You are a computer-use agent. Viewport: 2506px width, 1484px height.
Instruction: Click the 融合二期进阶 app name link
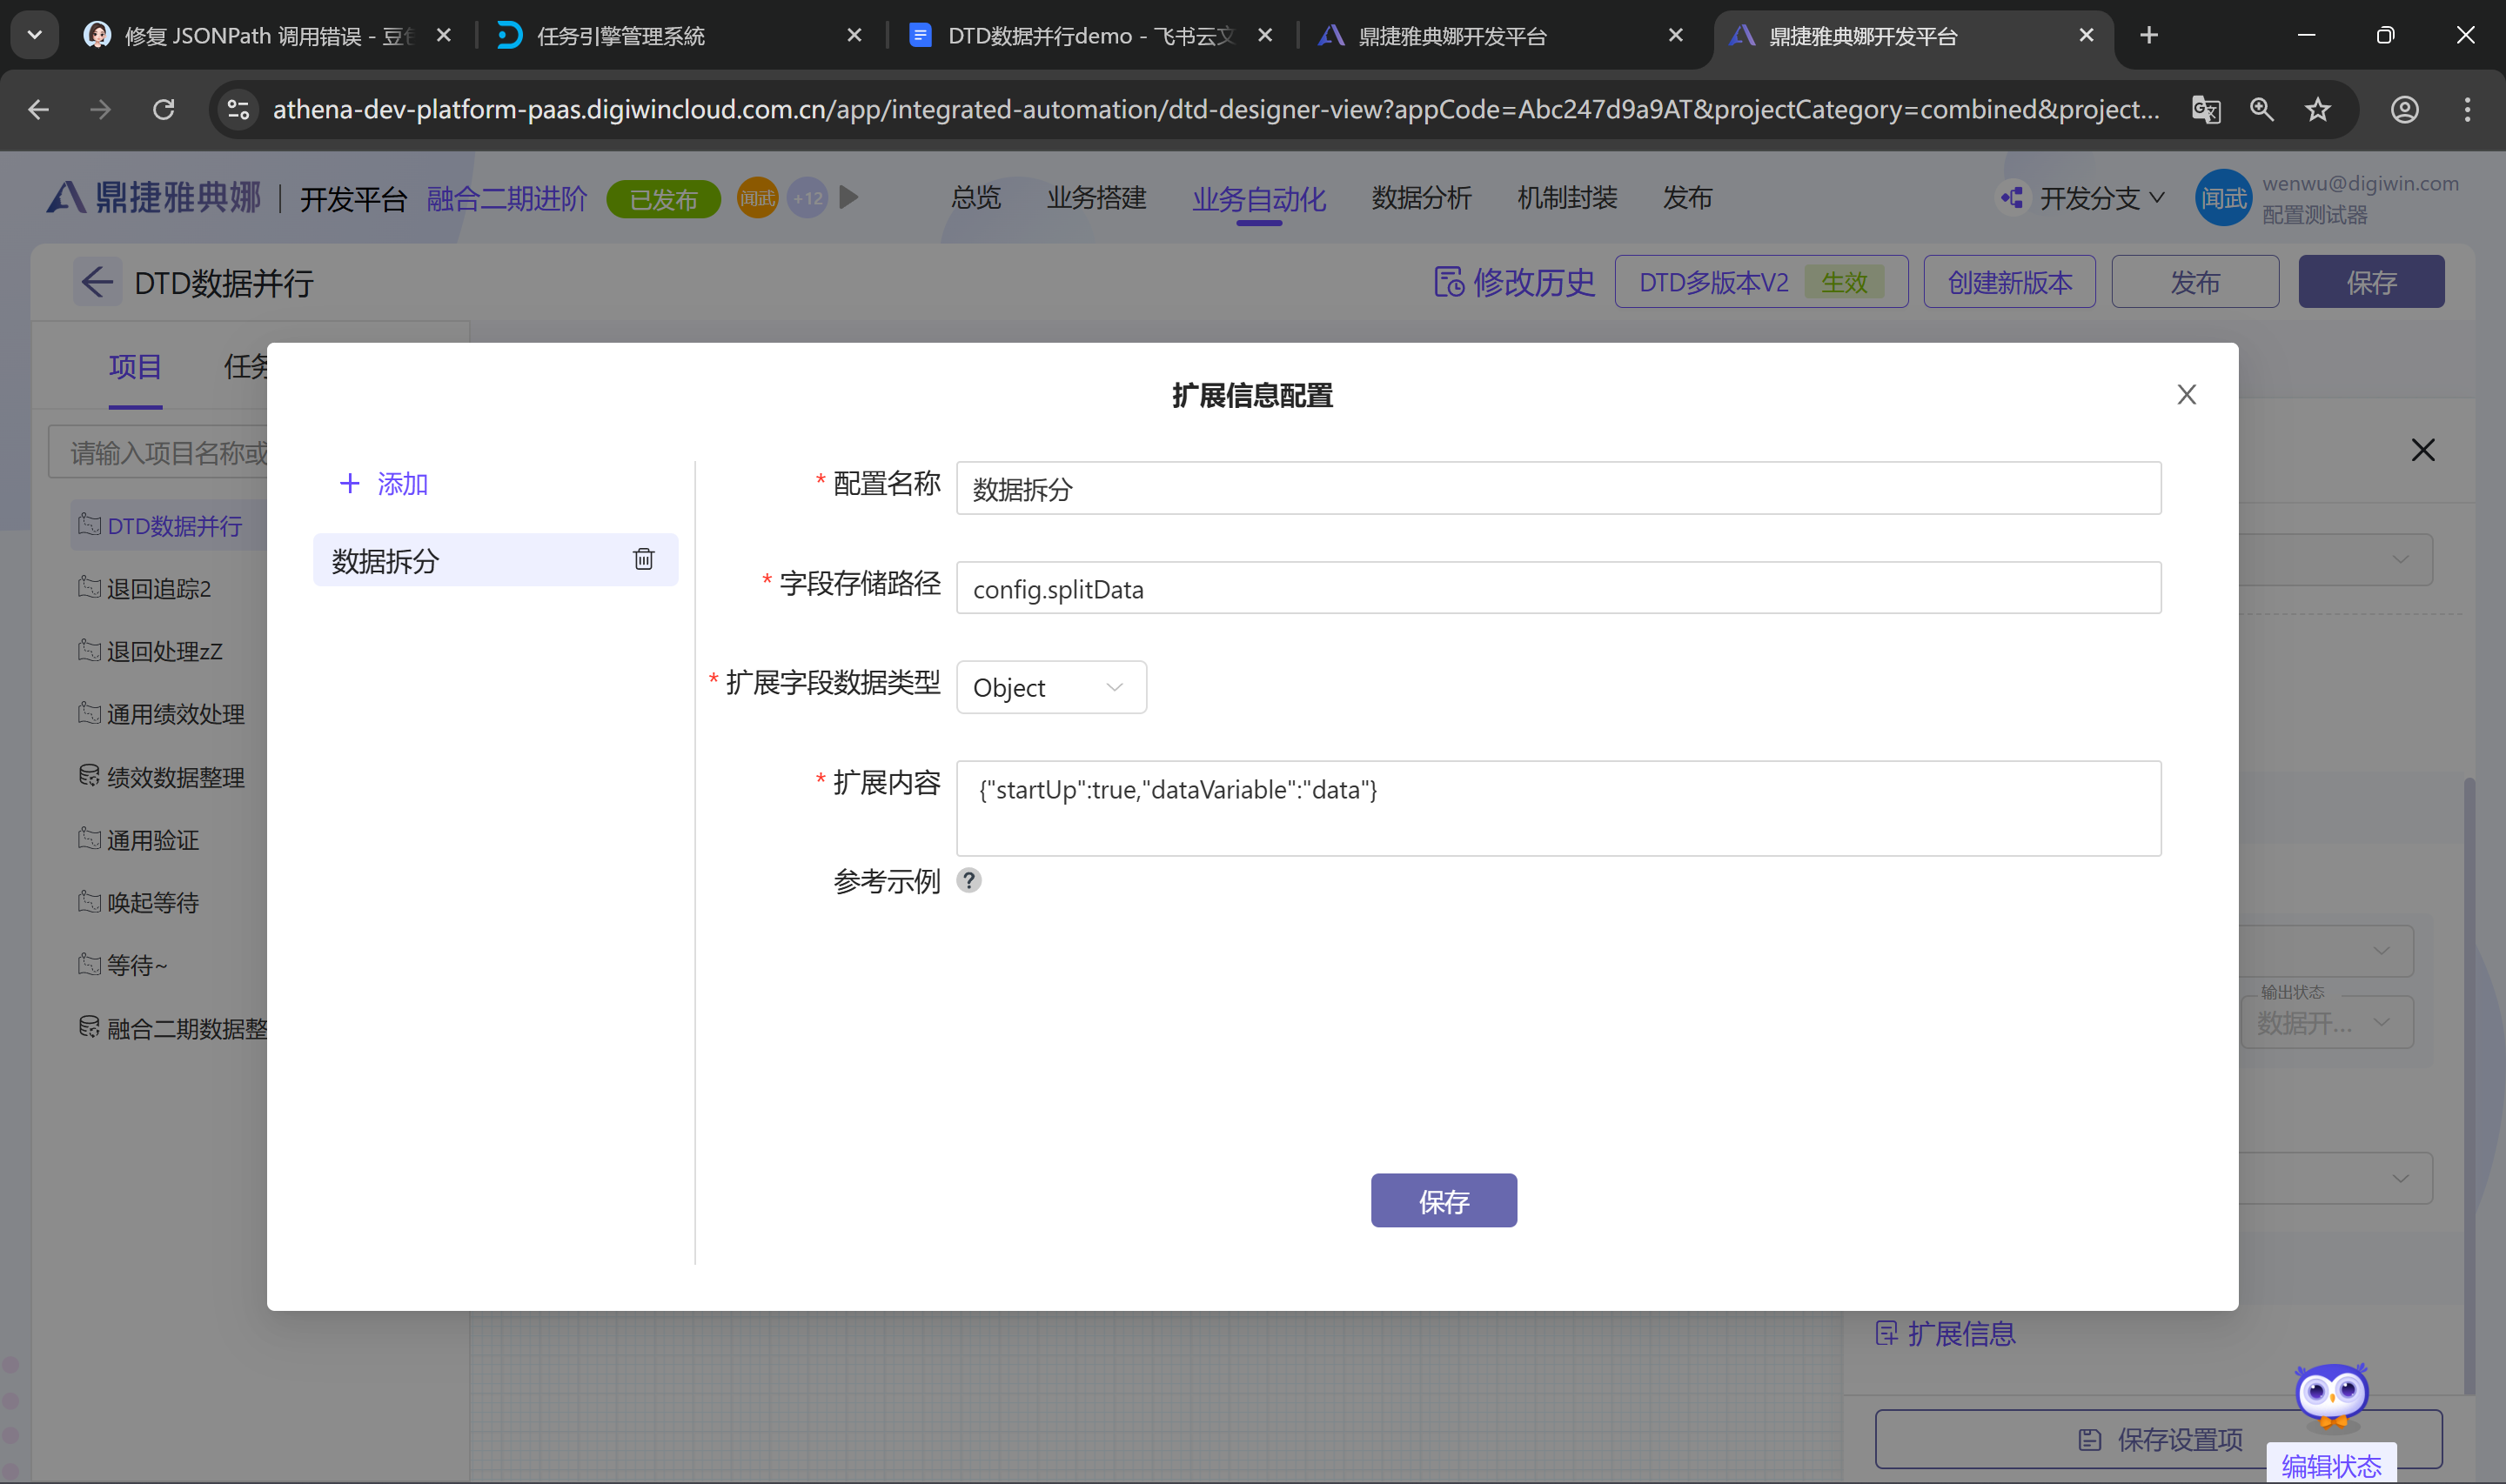coord(507,198)
